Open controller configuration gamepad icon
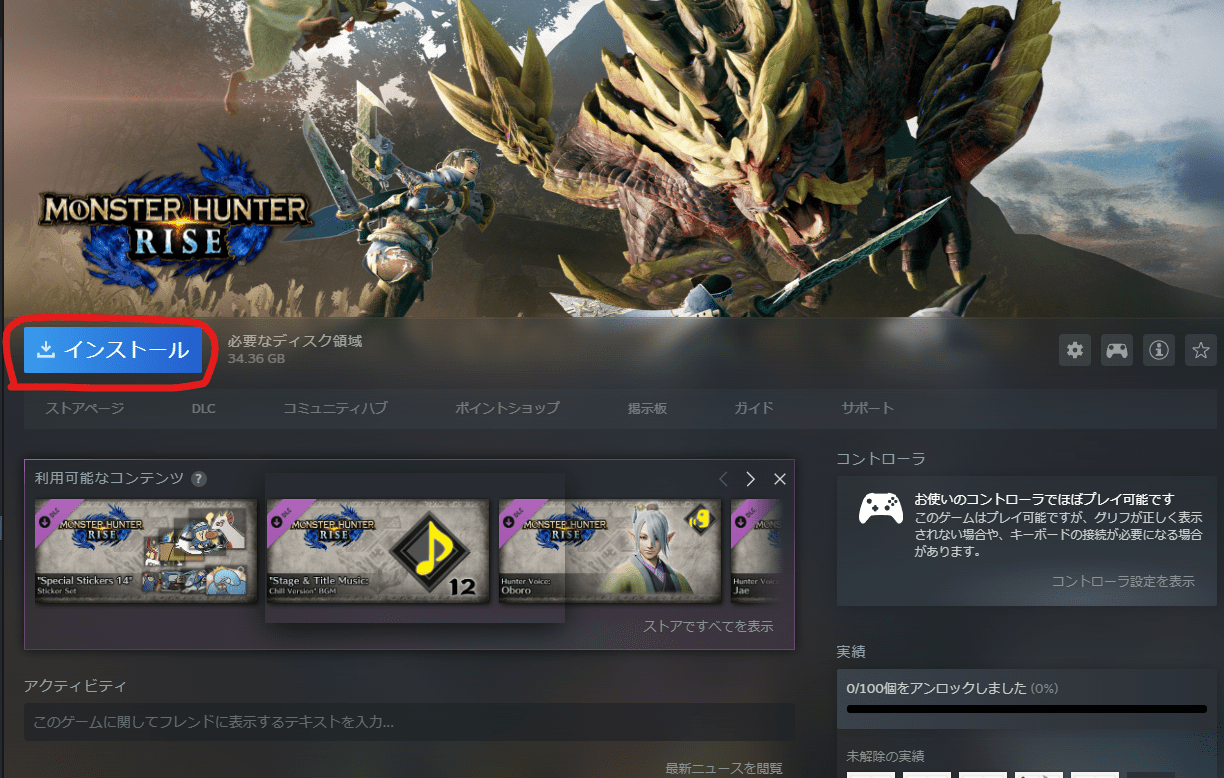Image resolution: width=1224 pixels, height=778 pixels. [1117, 350]
